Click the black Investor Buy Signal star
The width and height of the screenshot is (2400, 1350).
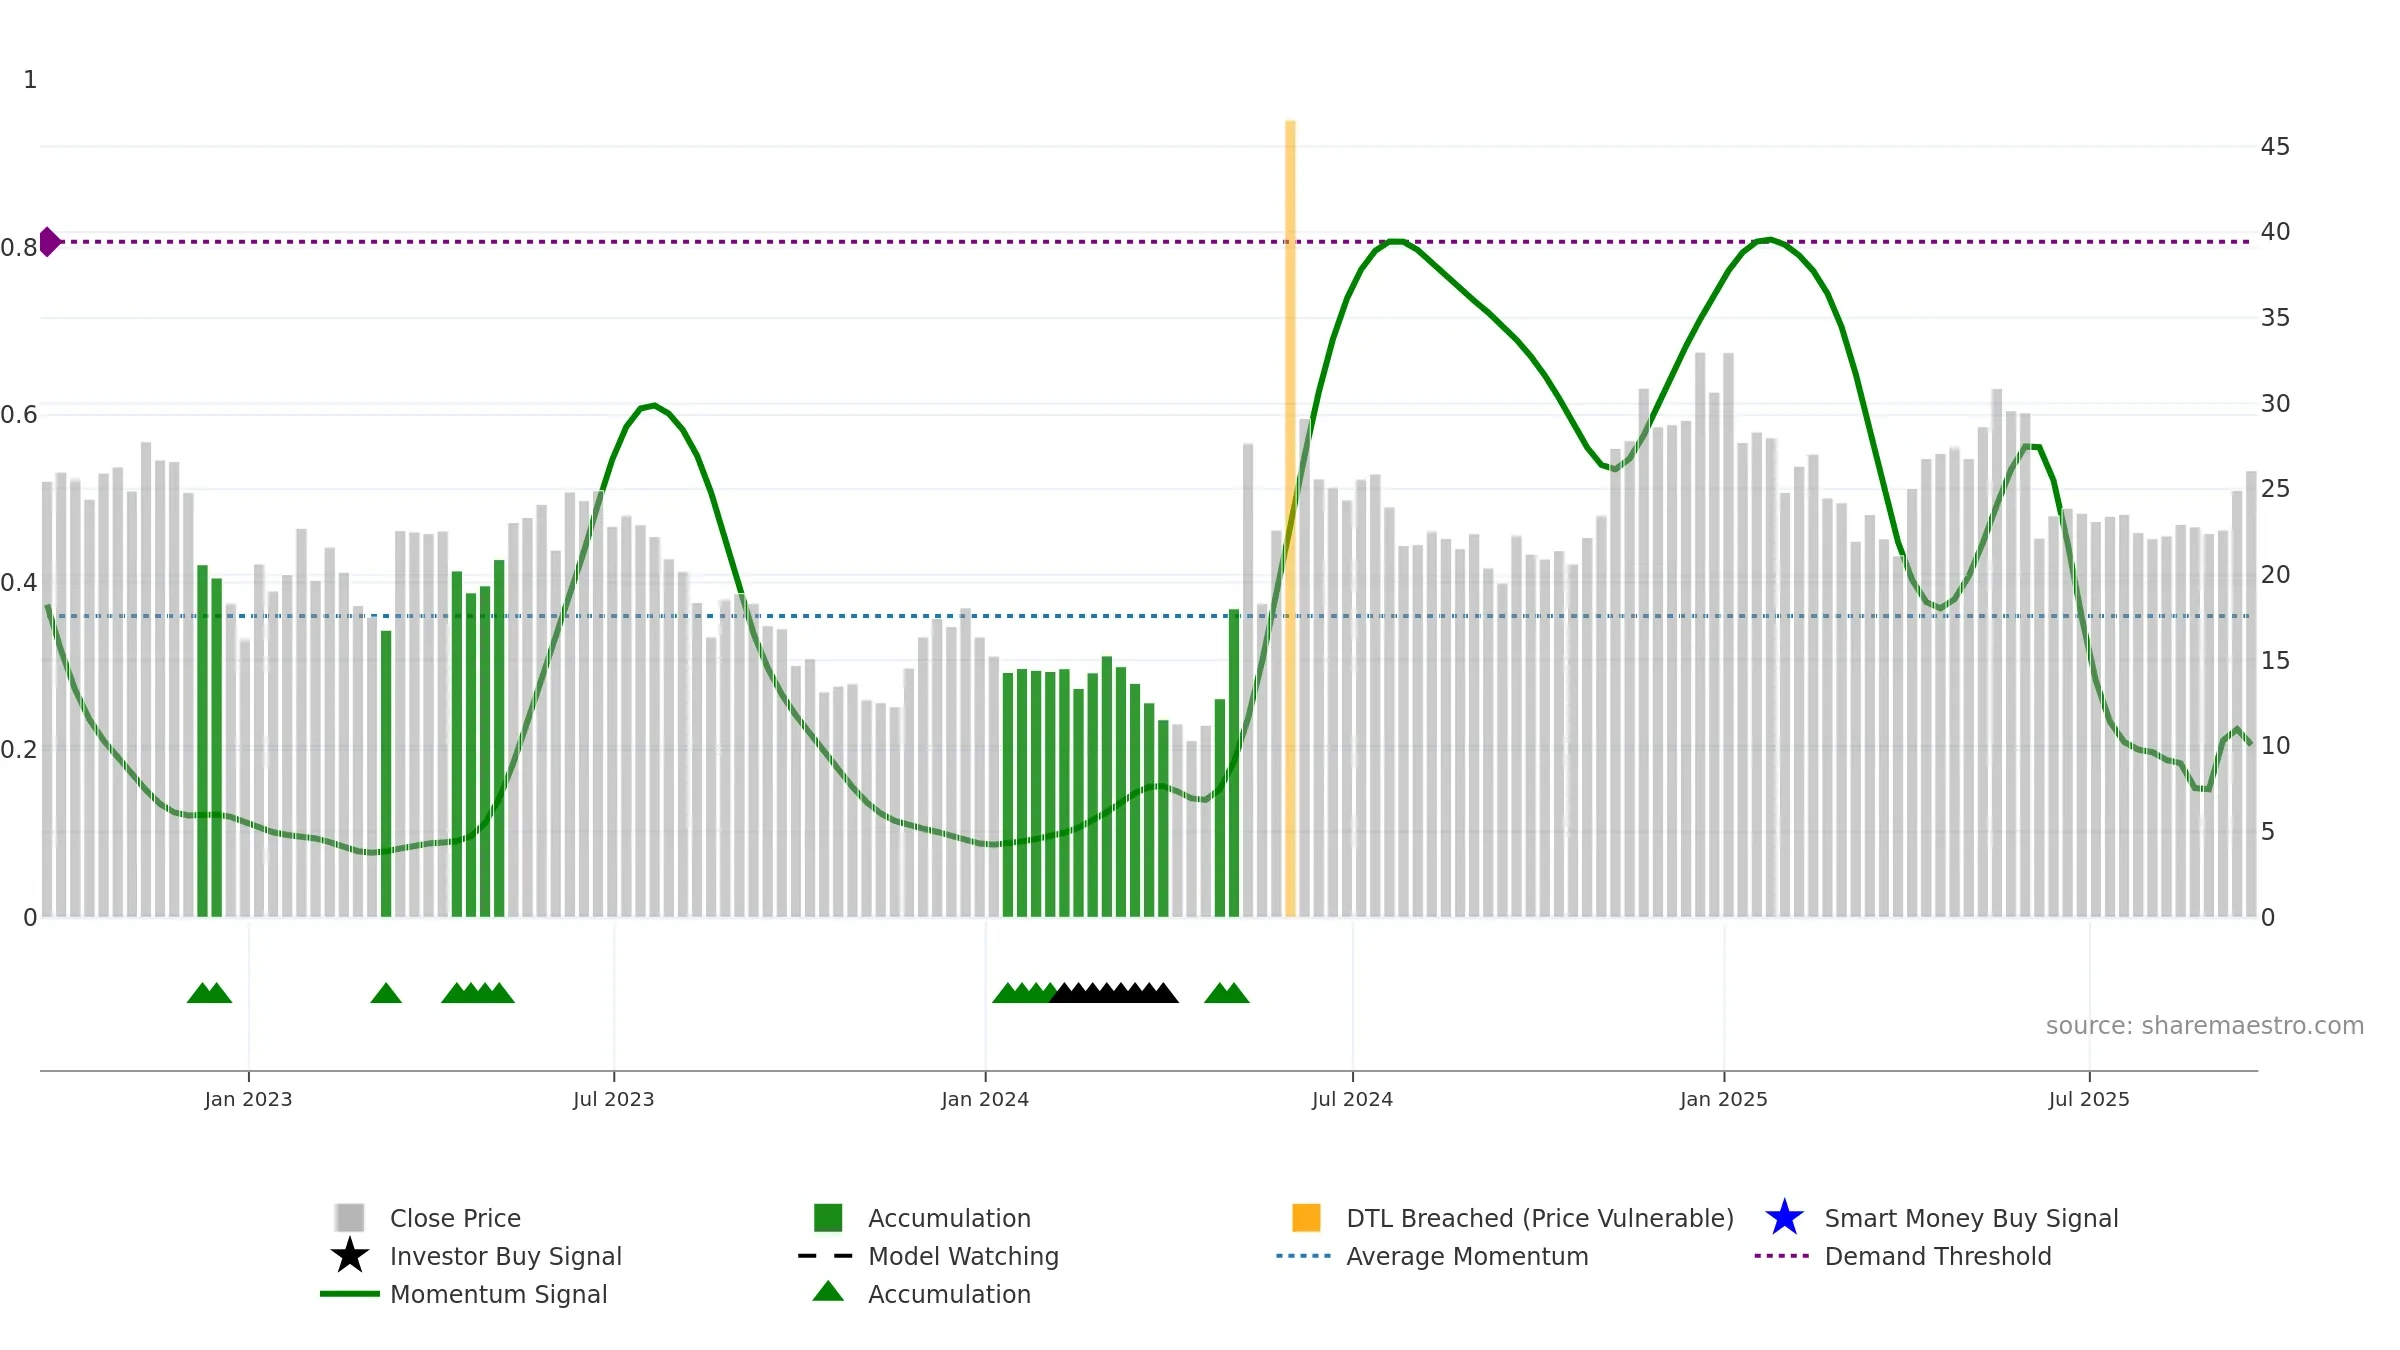tap(350, 1255)
